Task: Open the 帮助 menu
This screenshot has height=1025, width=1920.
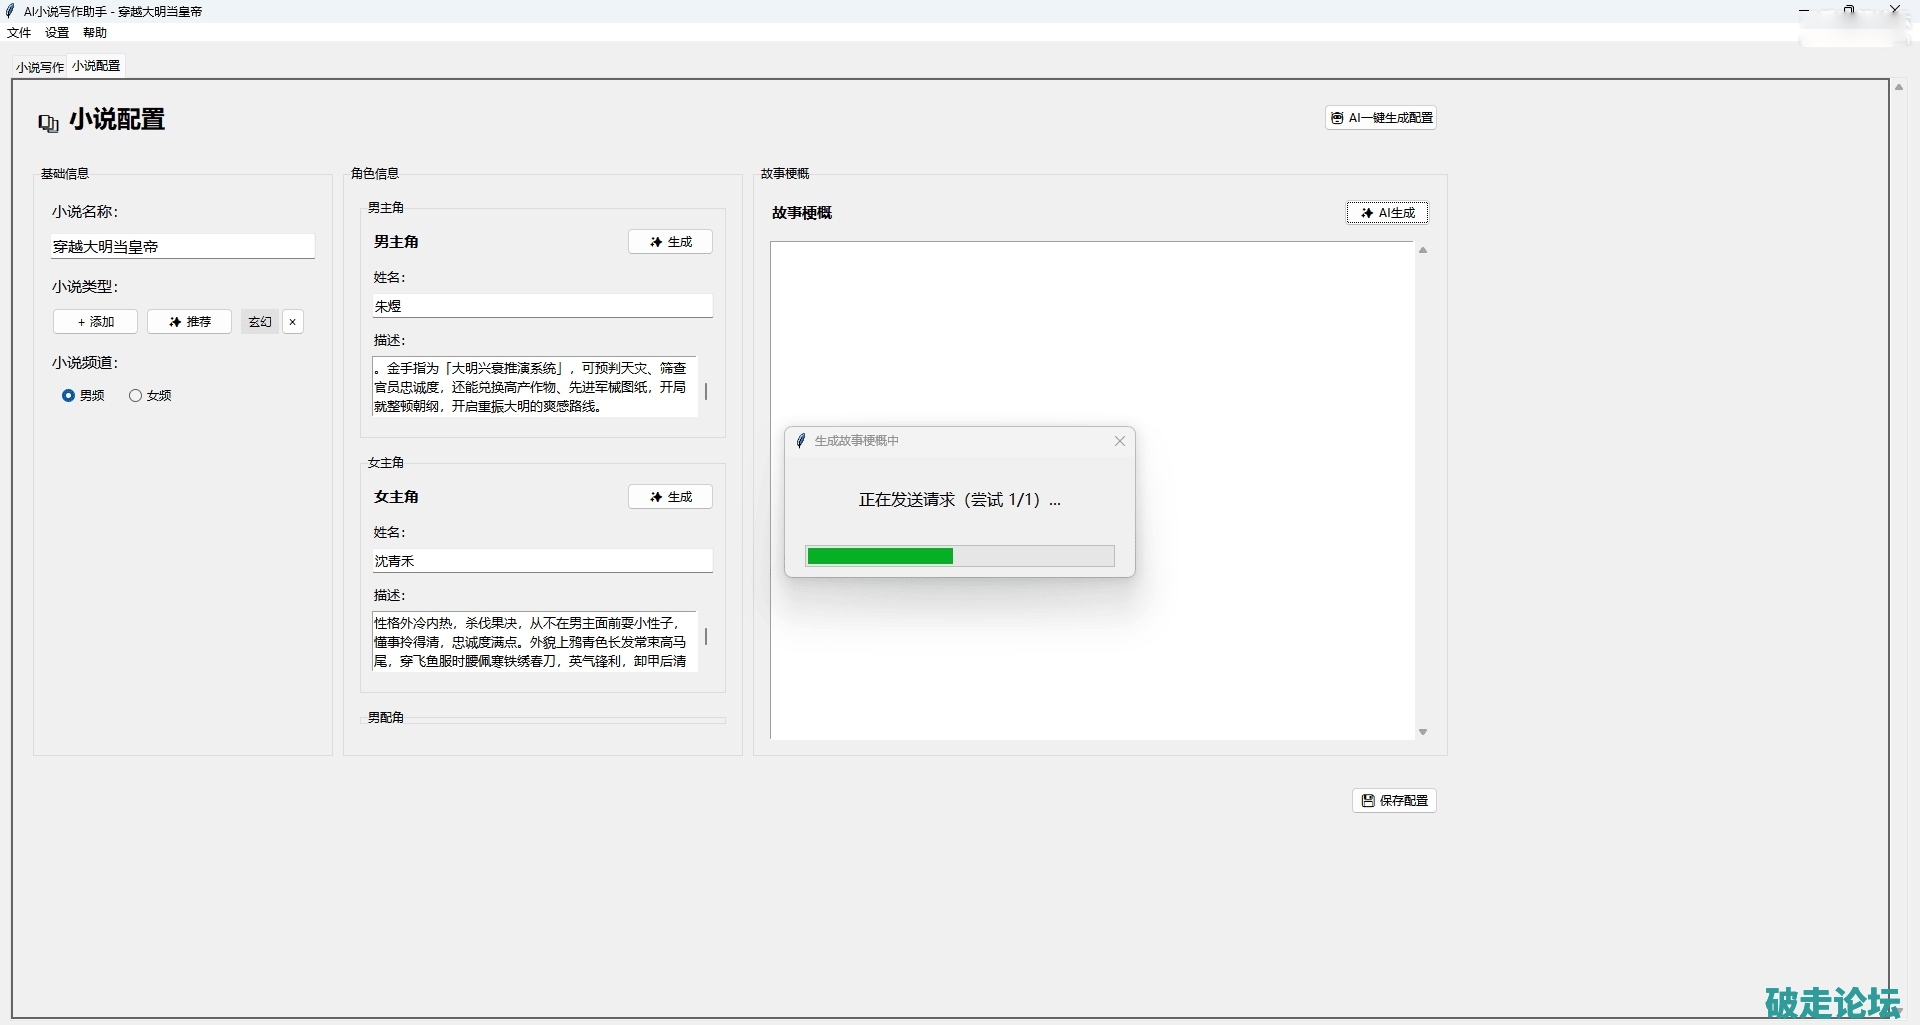Action: click(x=95, y=33)
